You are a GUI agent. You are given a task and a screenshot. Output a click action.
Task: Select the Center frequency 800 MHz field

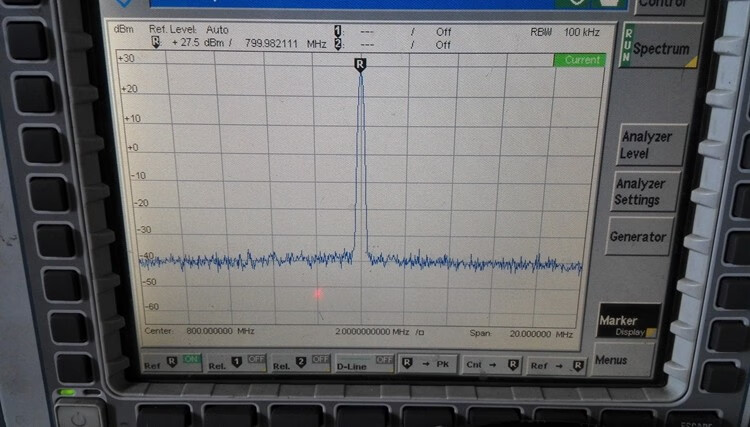200,332
